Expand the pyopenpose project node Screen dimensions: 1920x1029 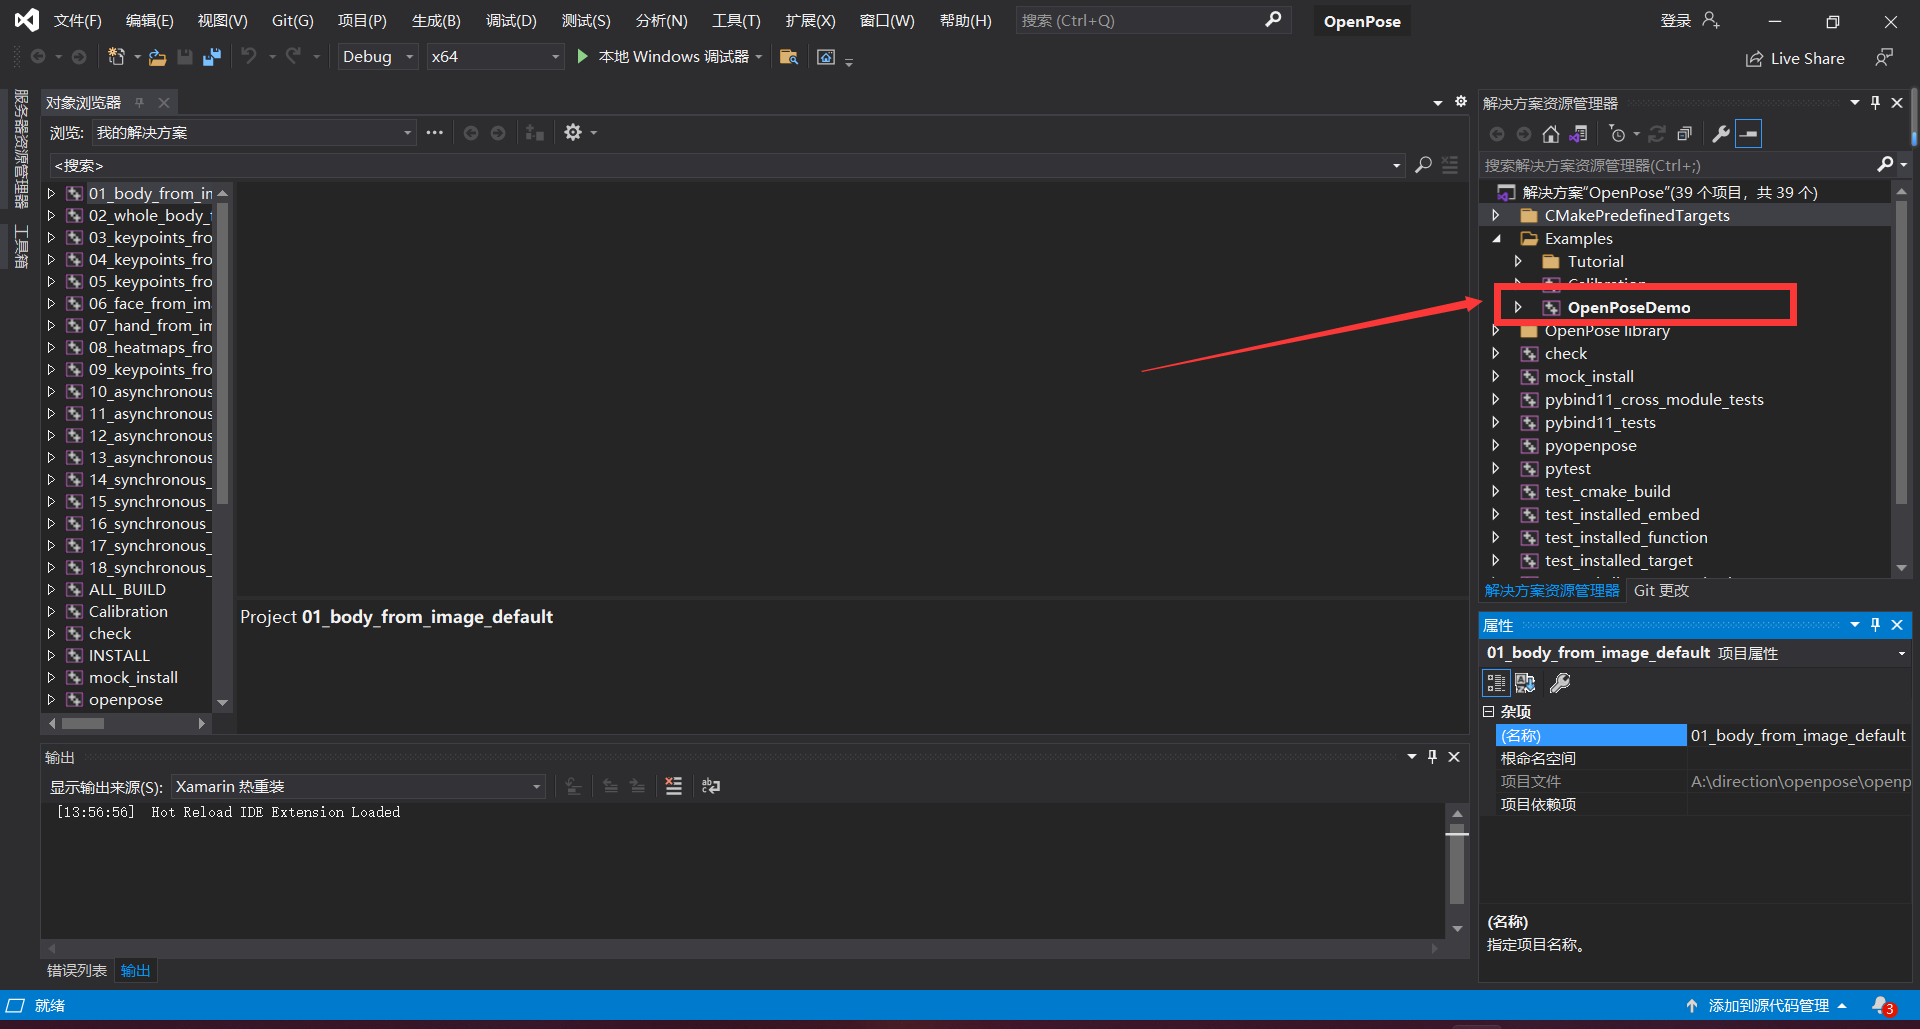coord(1496,445)
